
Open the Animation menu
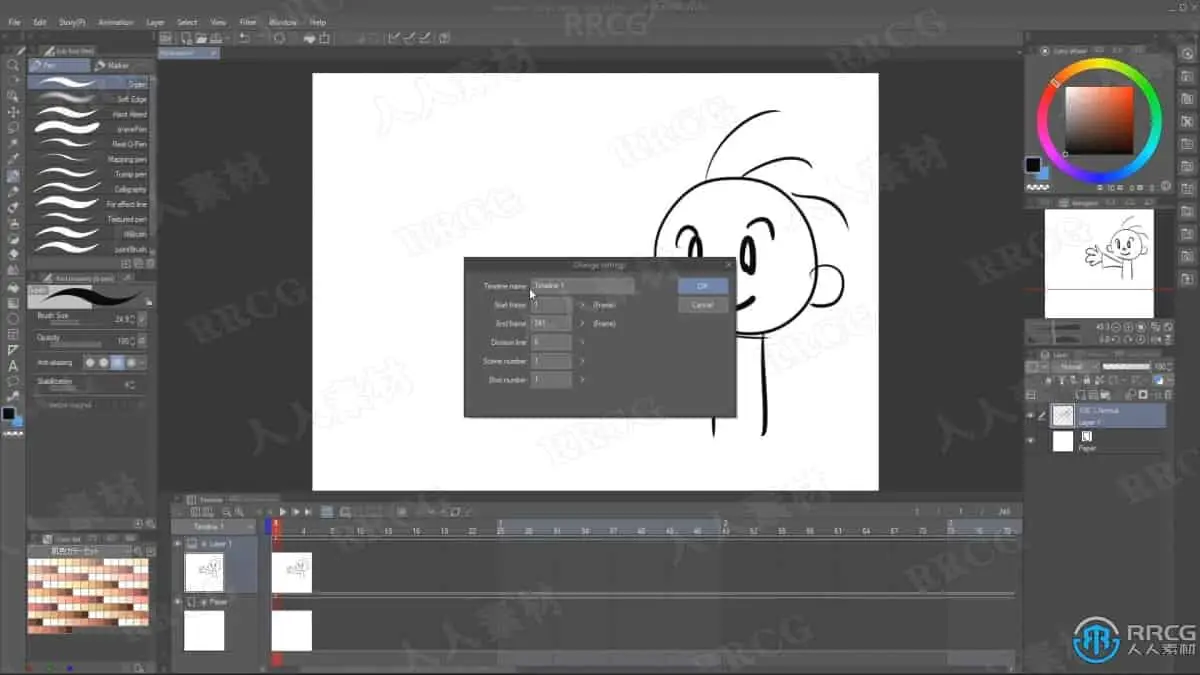tap(116, 22)
